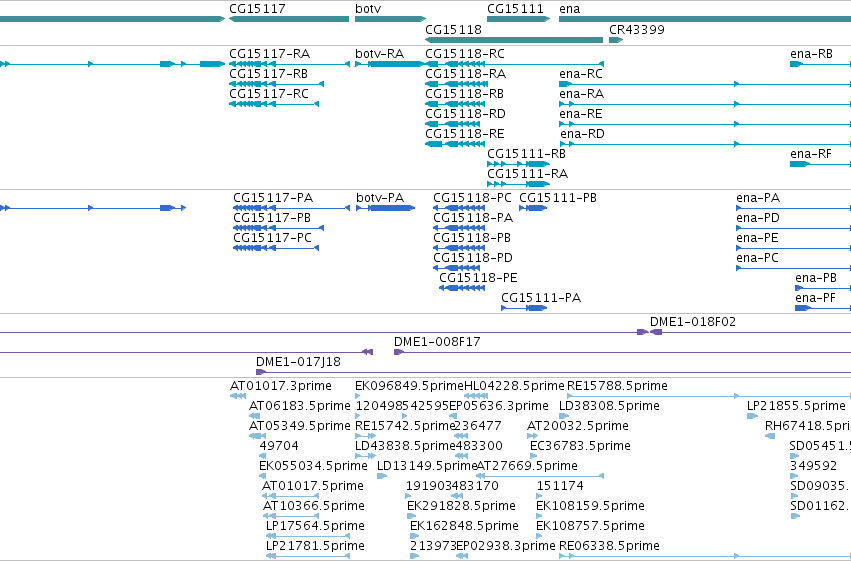Select EST LP21781.5prime

[x=315, y=547]
